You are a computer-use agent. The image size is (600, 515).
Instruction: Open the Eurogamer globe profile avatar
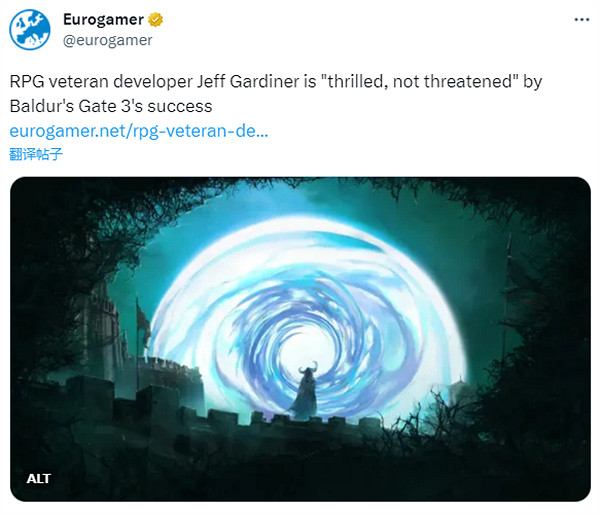tap(30, 29)
